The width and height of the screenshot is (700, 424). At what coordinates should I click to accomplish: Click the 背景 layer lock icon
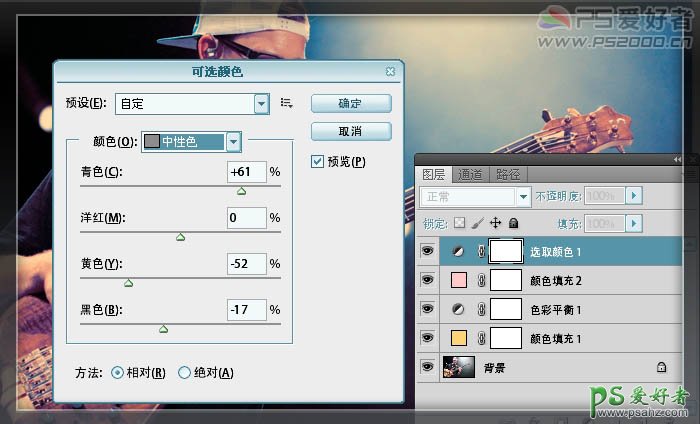tap(661, 367)
